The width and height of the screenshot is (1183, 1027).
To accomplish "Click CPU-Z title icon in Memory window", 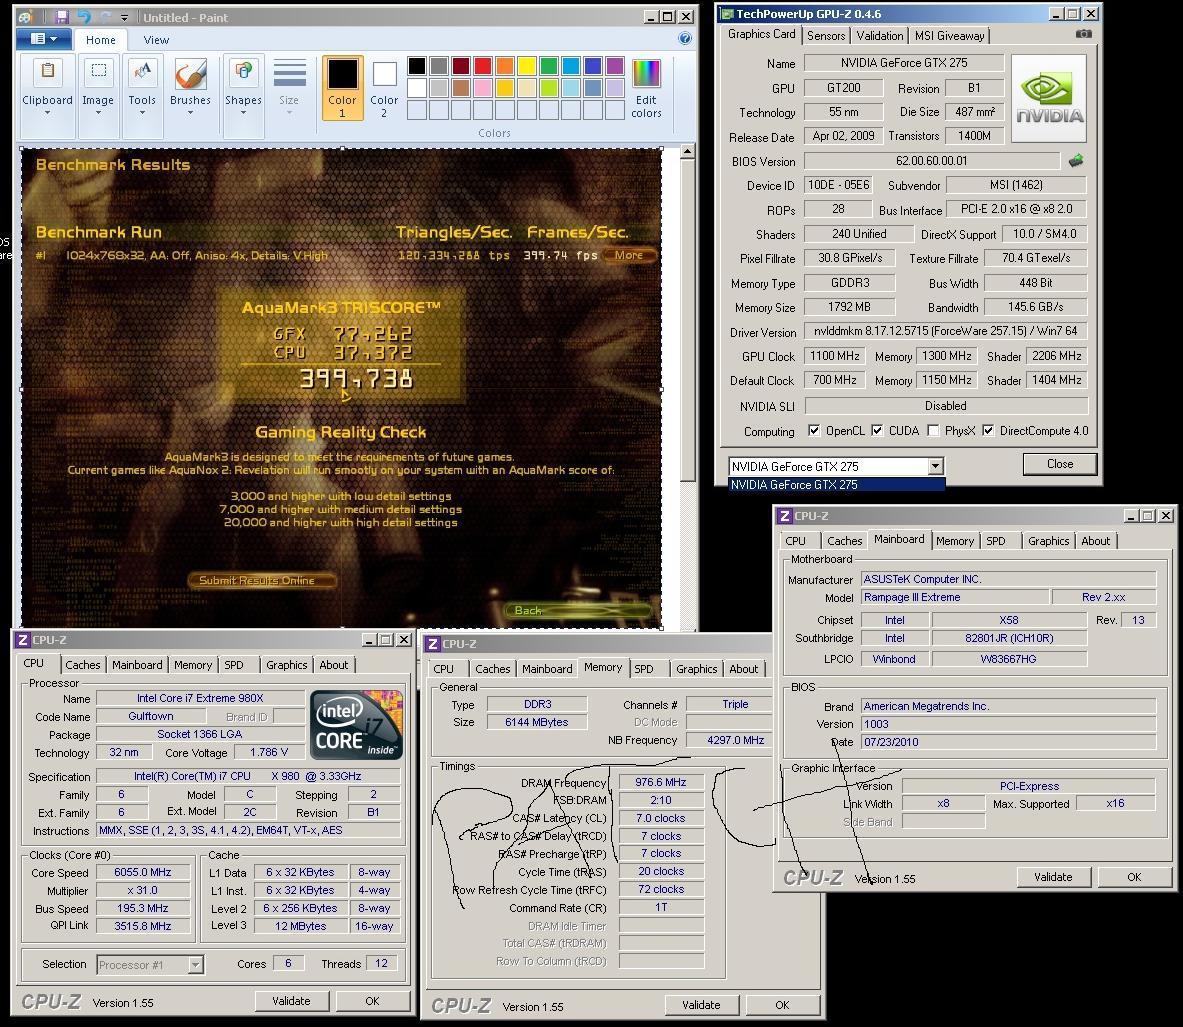I will coord(432,644).
